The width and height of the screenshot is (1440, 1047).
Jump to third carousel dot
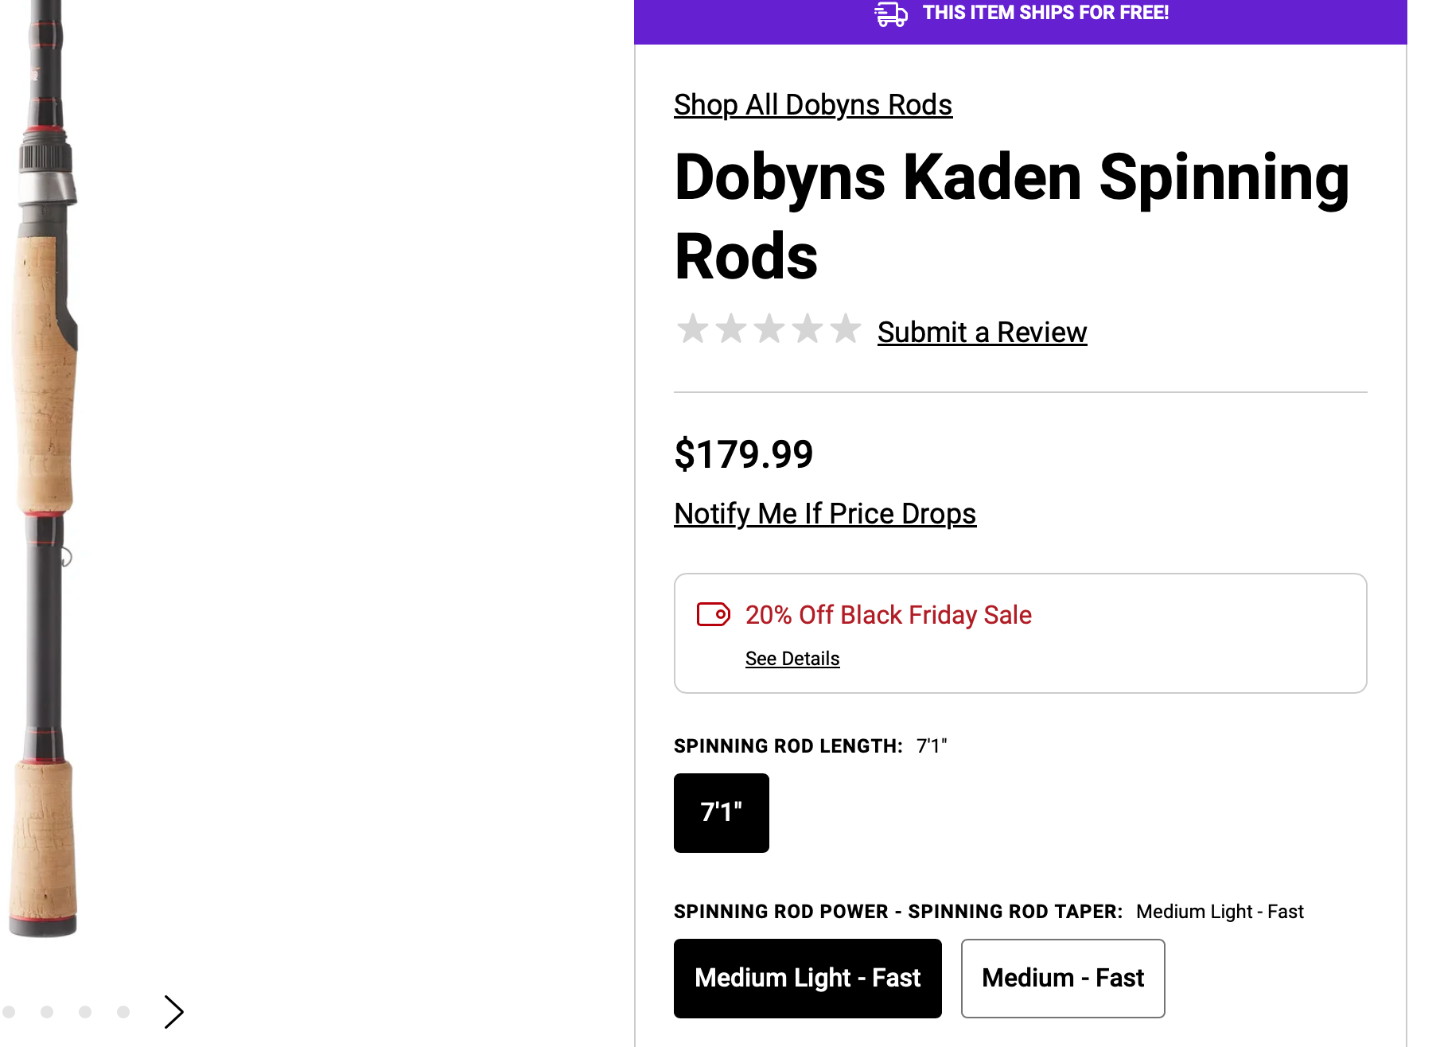(85, 1012)
